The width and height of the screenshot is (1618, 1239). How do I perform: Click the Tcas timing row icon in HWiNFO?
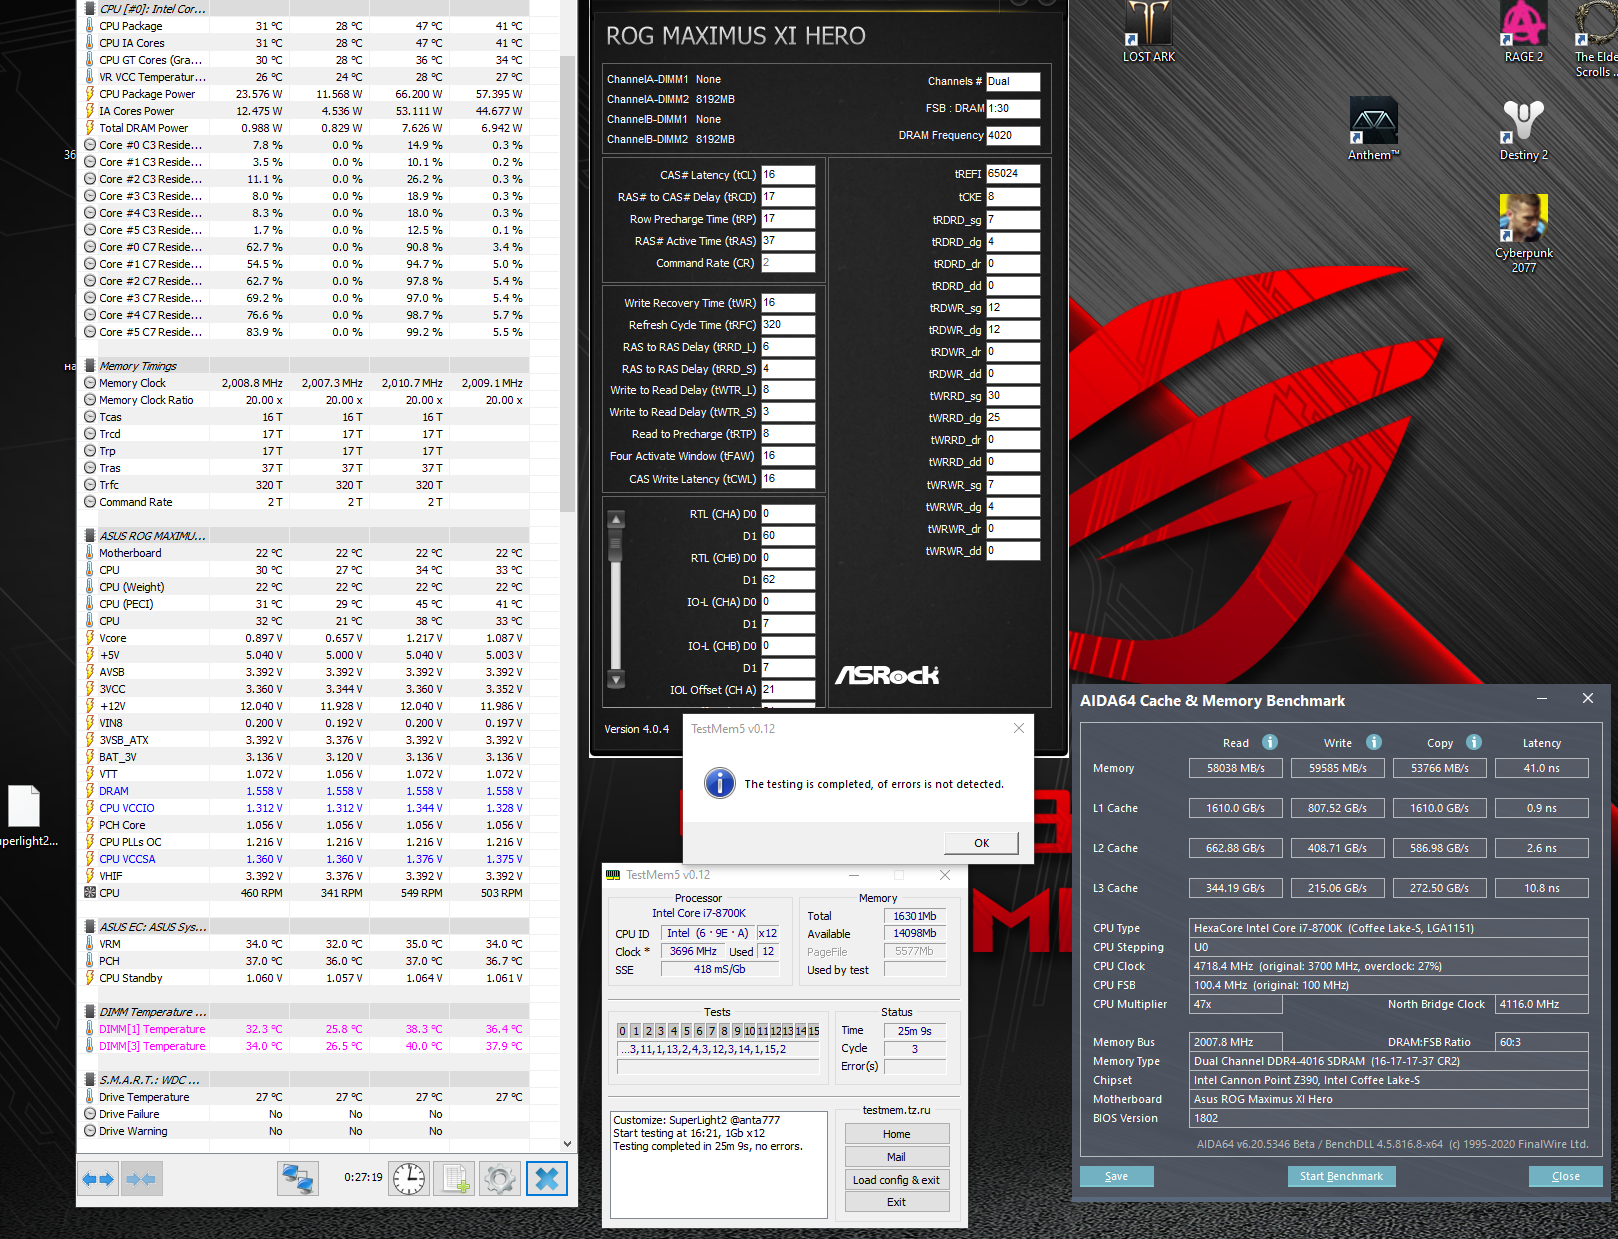tap(90, 417)
